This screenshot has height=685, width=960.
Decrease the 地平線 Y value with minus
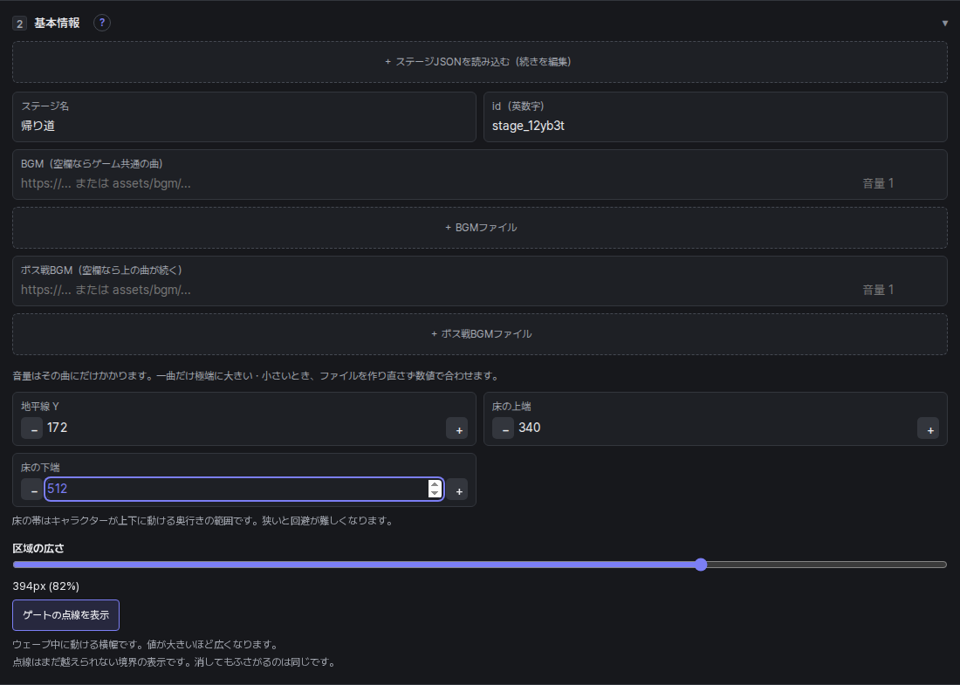[32, 428]
